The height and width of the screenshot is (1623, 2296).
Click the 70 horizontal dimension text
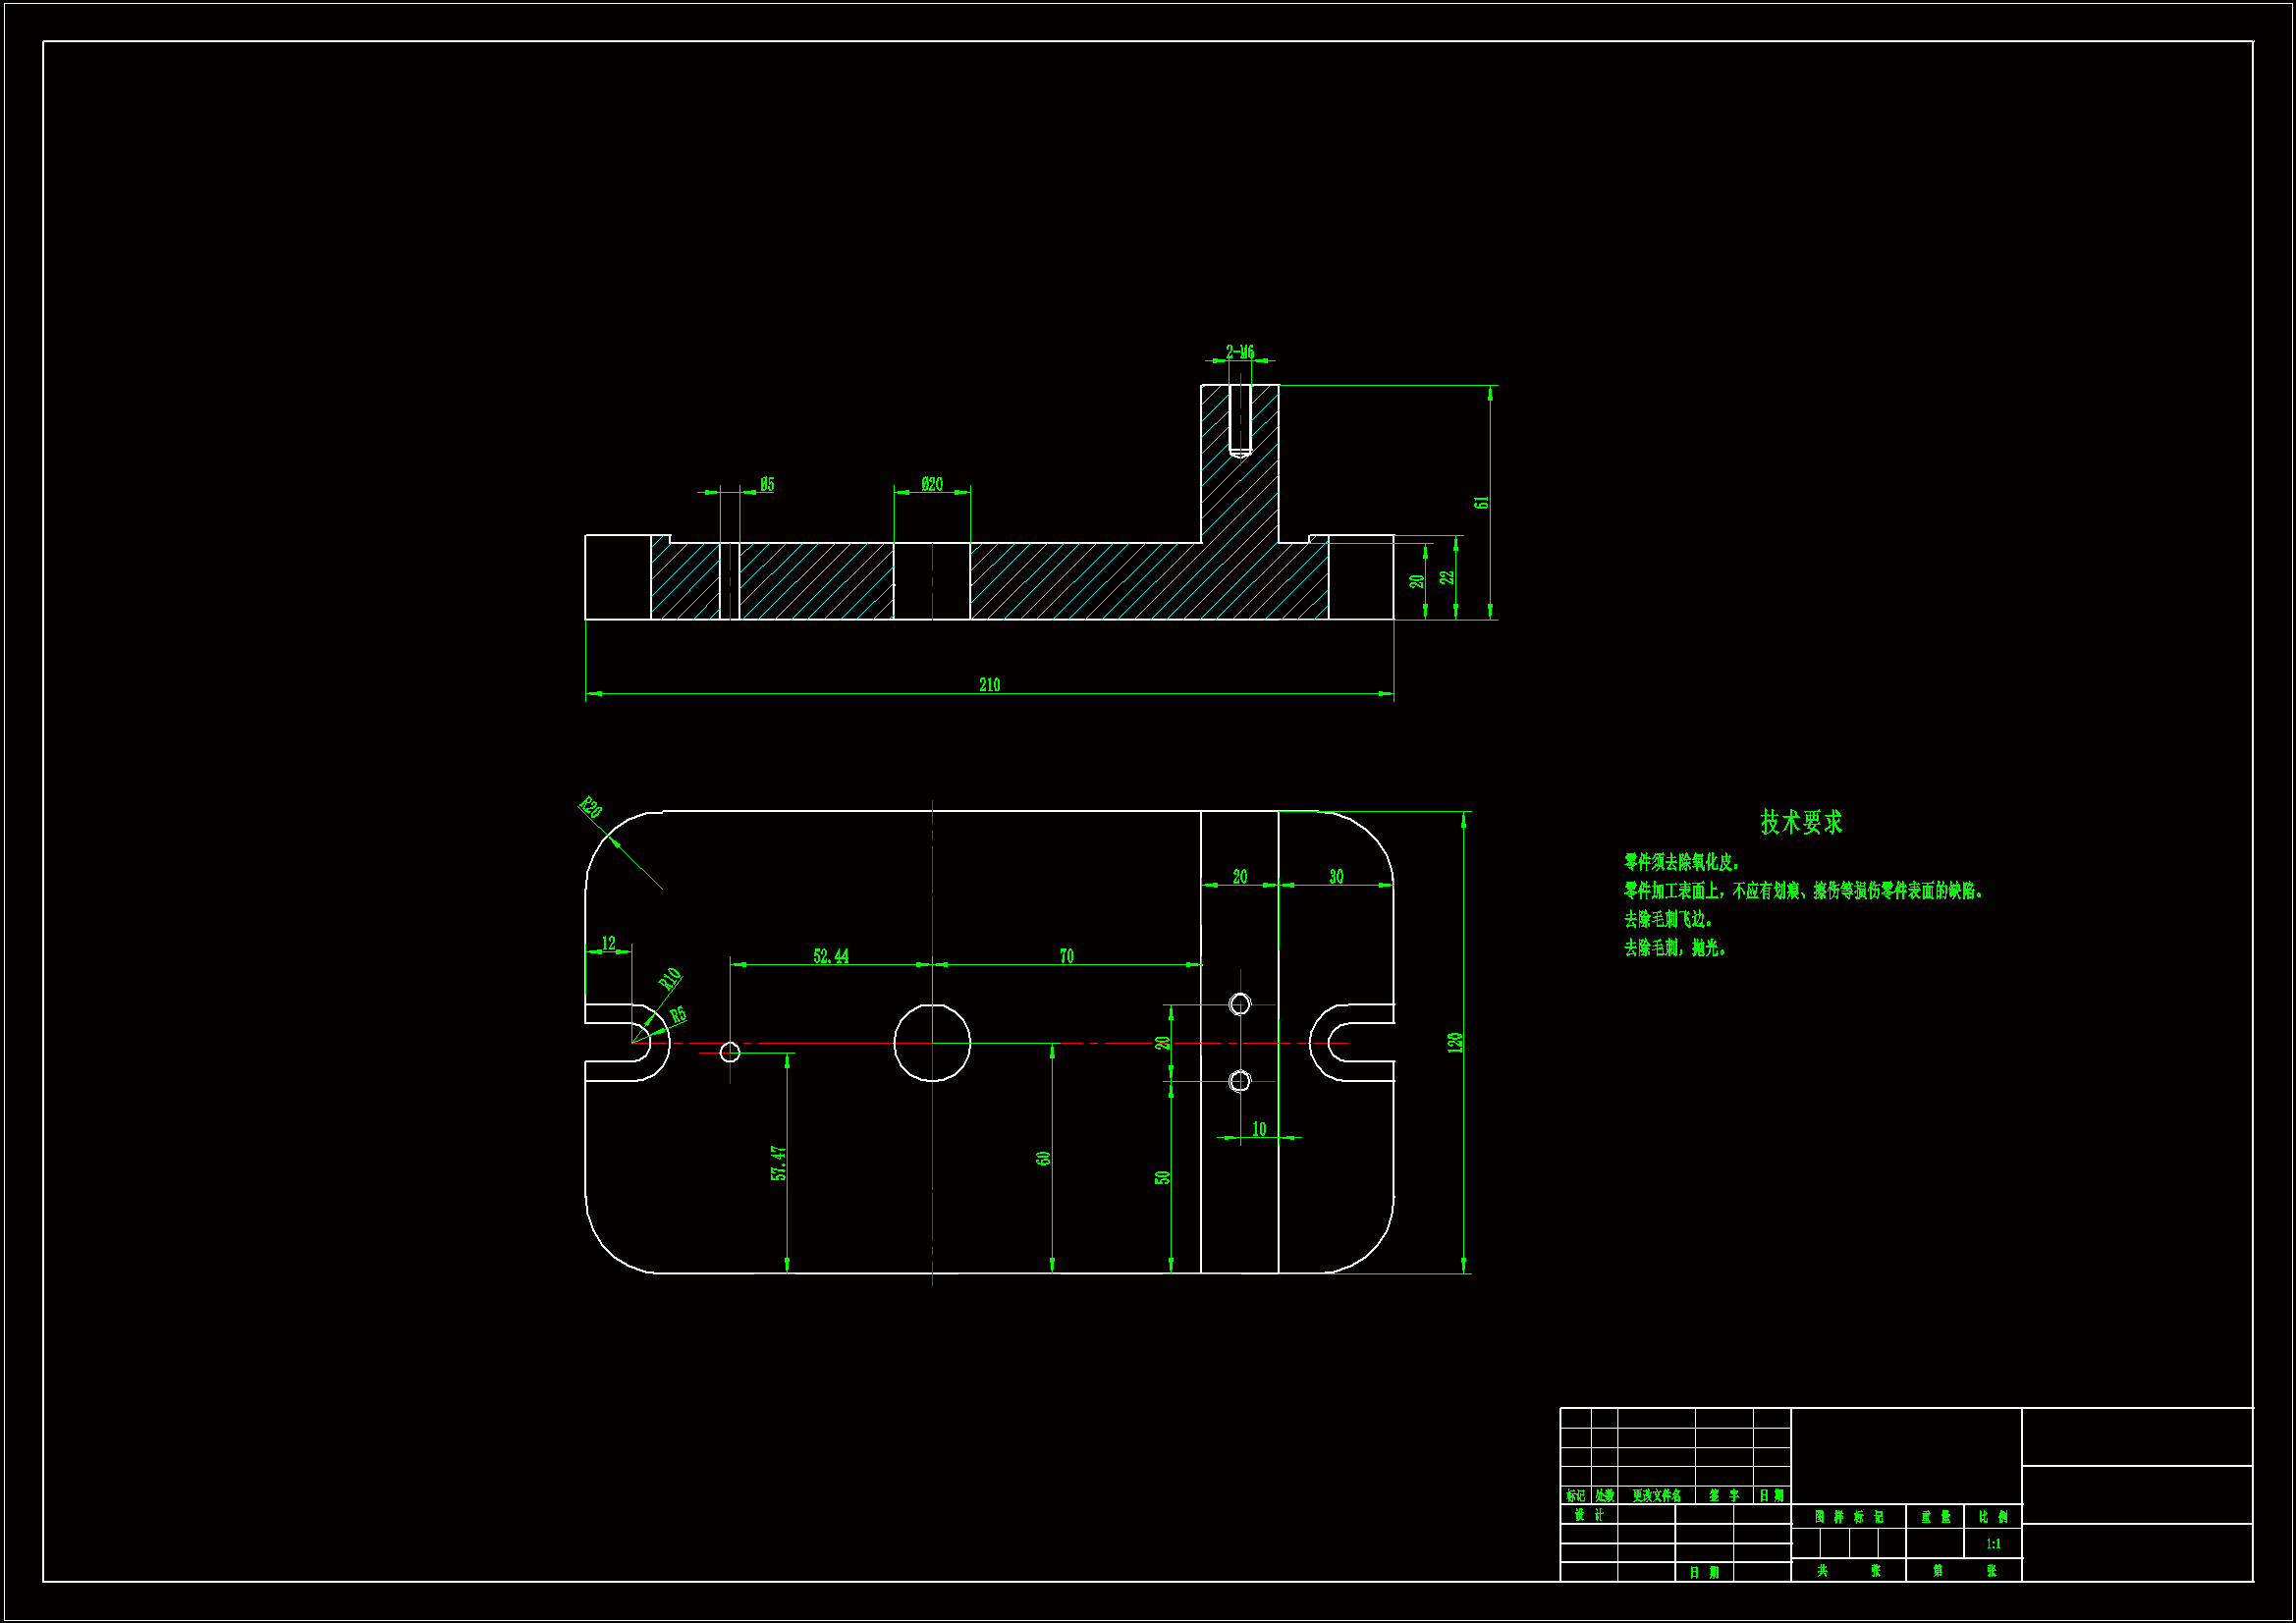coord(1067,956)
